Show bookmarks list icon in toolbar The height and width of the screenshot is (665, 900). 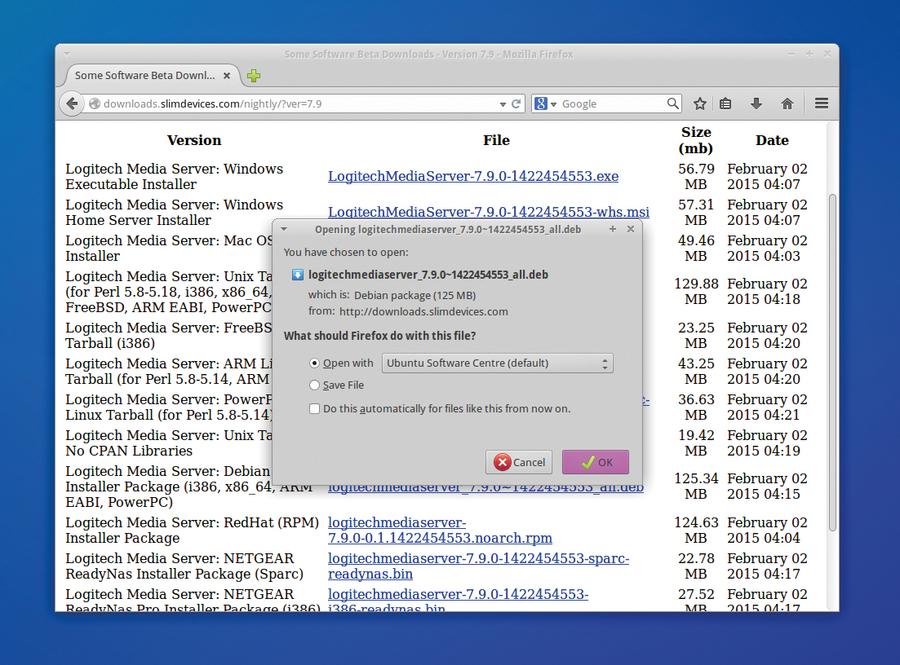[726, 104]
